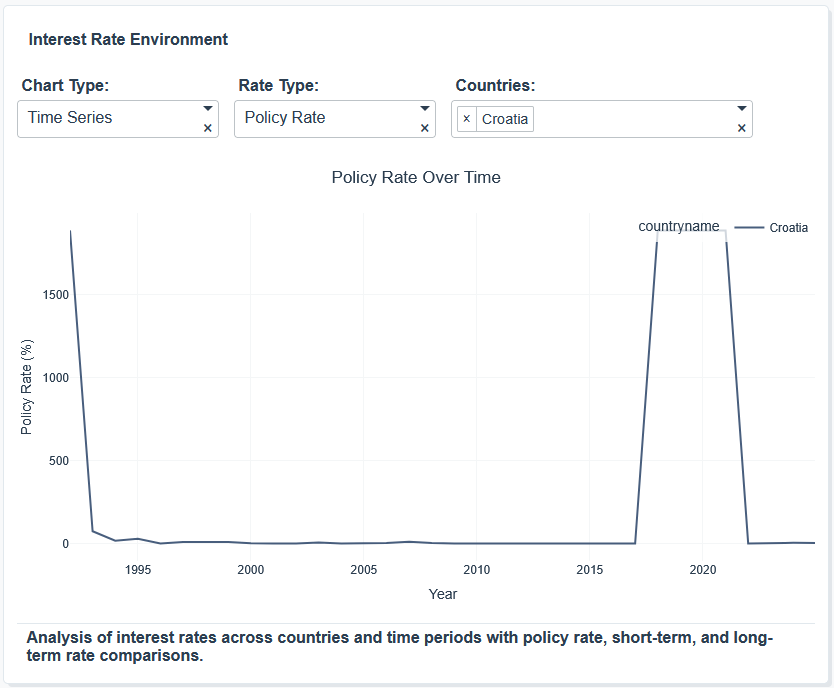This screenshot has height=688, width=834.
Task: Clear the Rate Type selection
Action: (425, 128)
